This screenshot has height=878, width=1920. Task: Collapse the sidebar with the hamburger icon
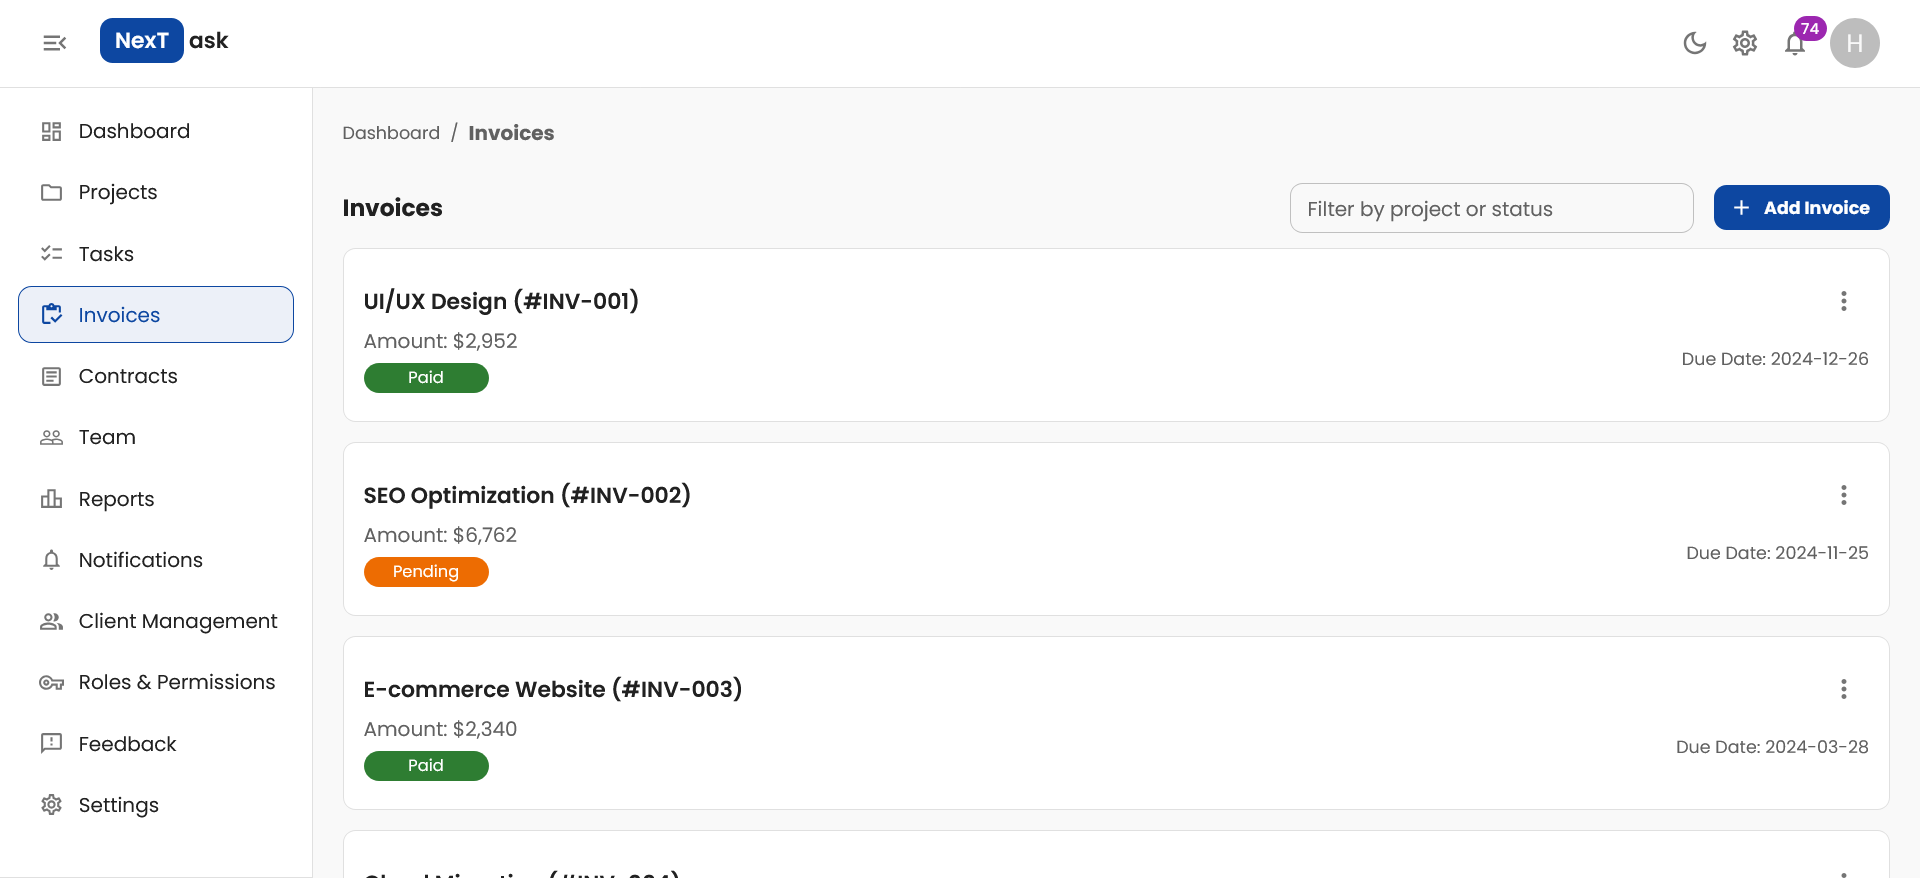coord(54,42)
